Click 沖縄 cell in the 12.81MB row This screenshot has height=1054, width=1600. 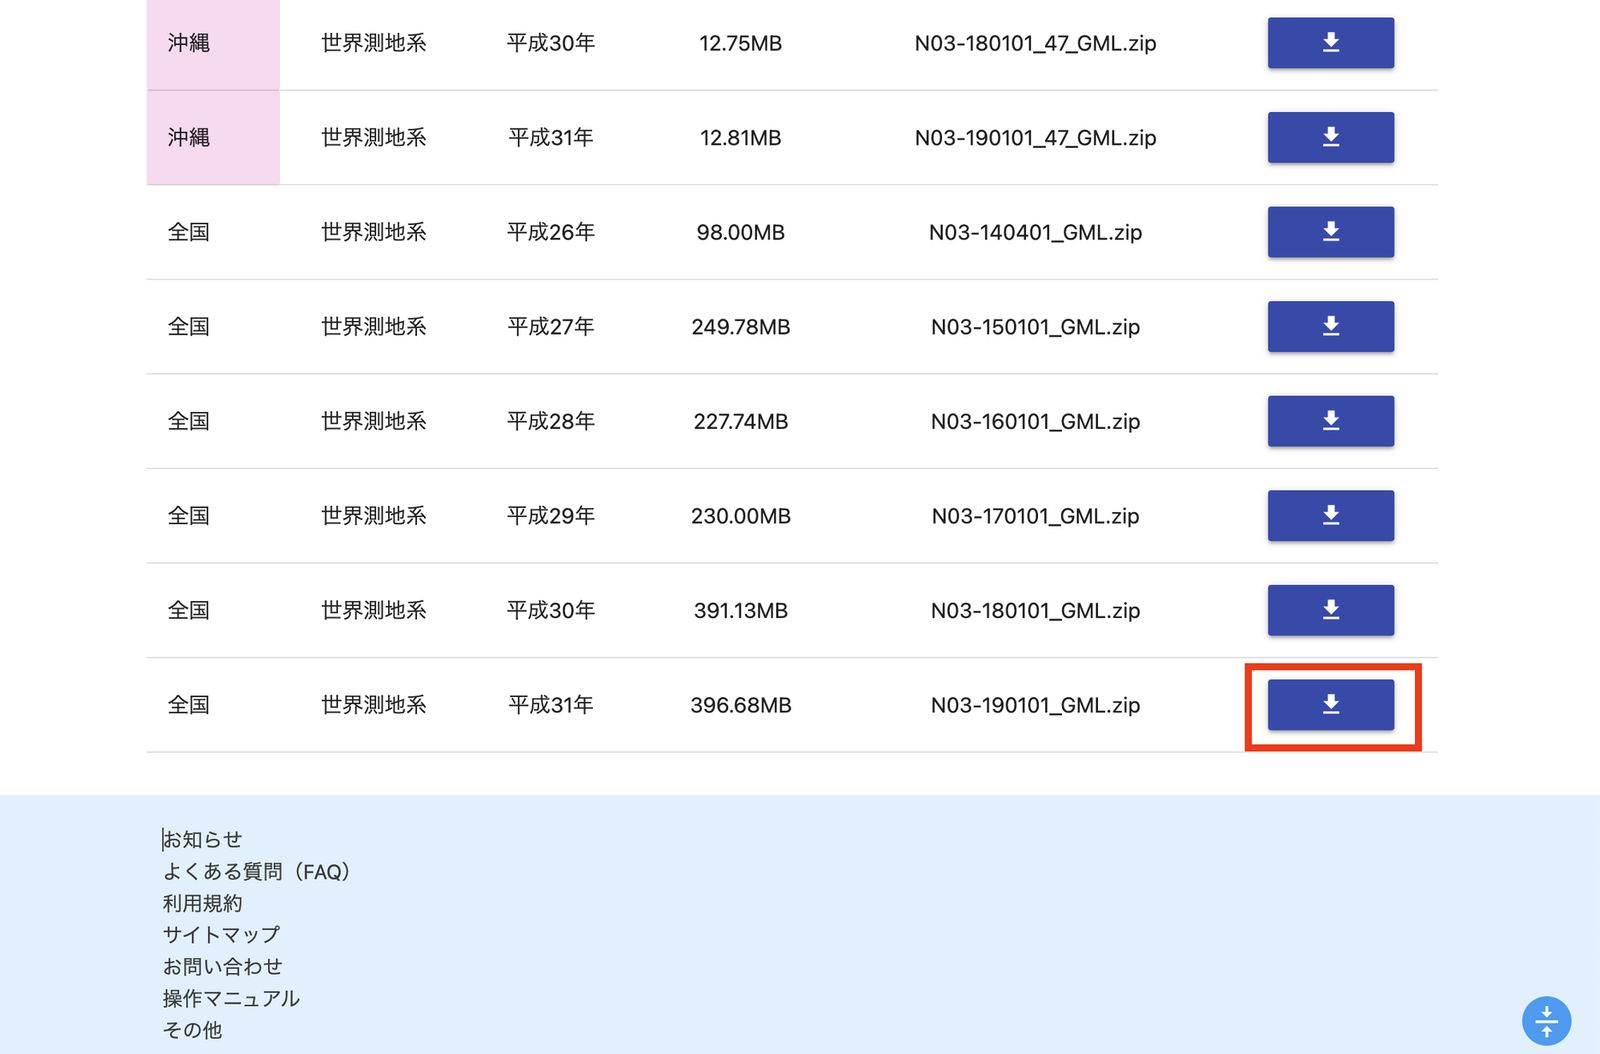(x=213, y=138)
